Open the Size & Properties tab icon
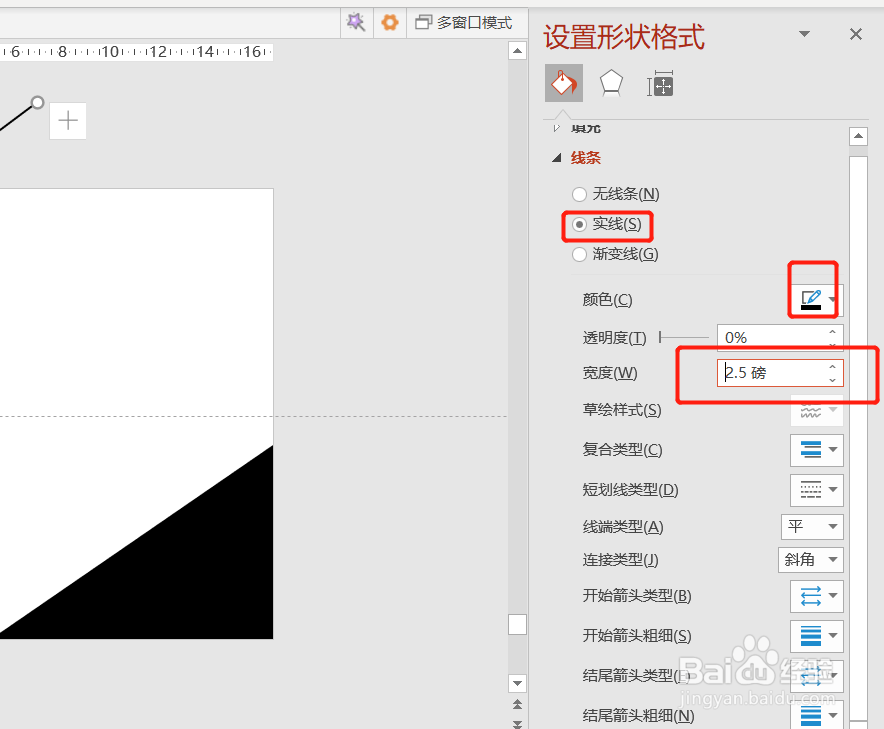Viewport: 884px width, 729px height. 660,84
